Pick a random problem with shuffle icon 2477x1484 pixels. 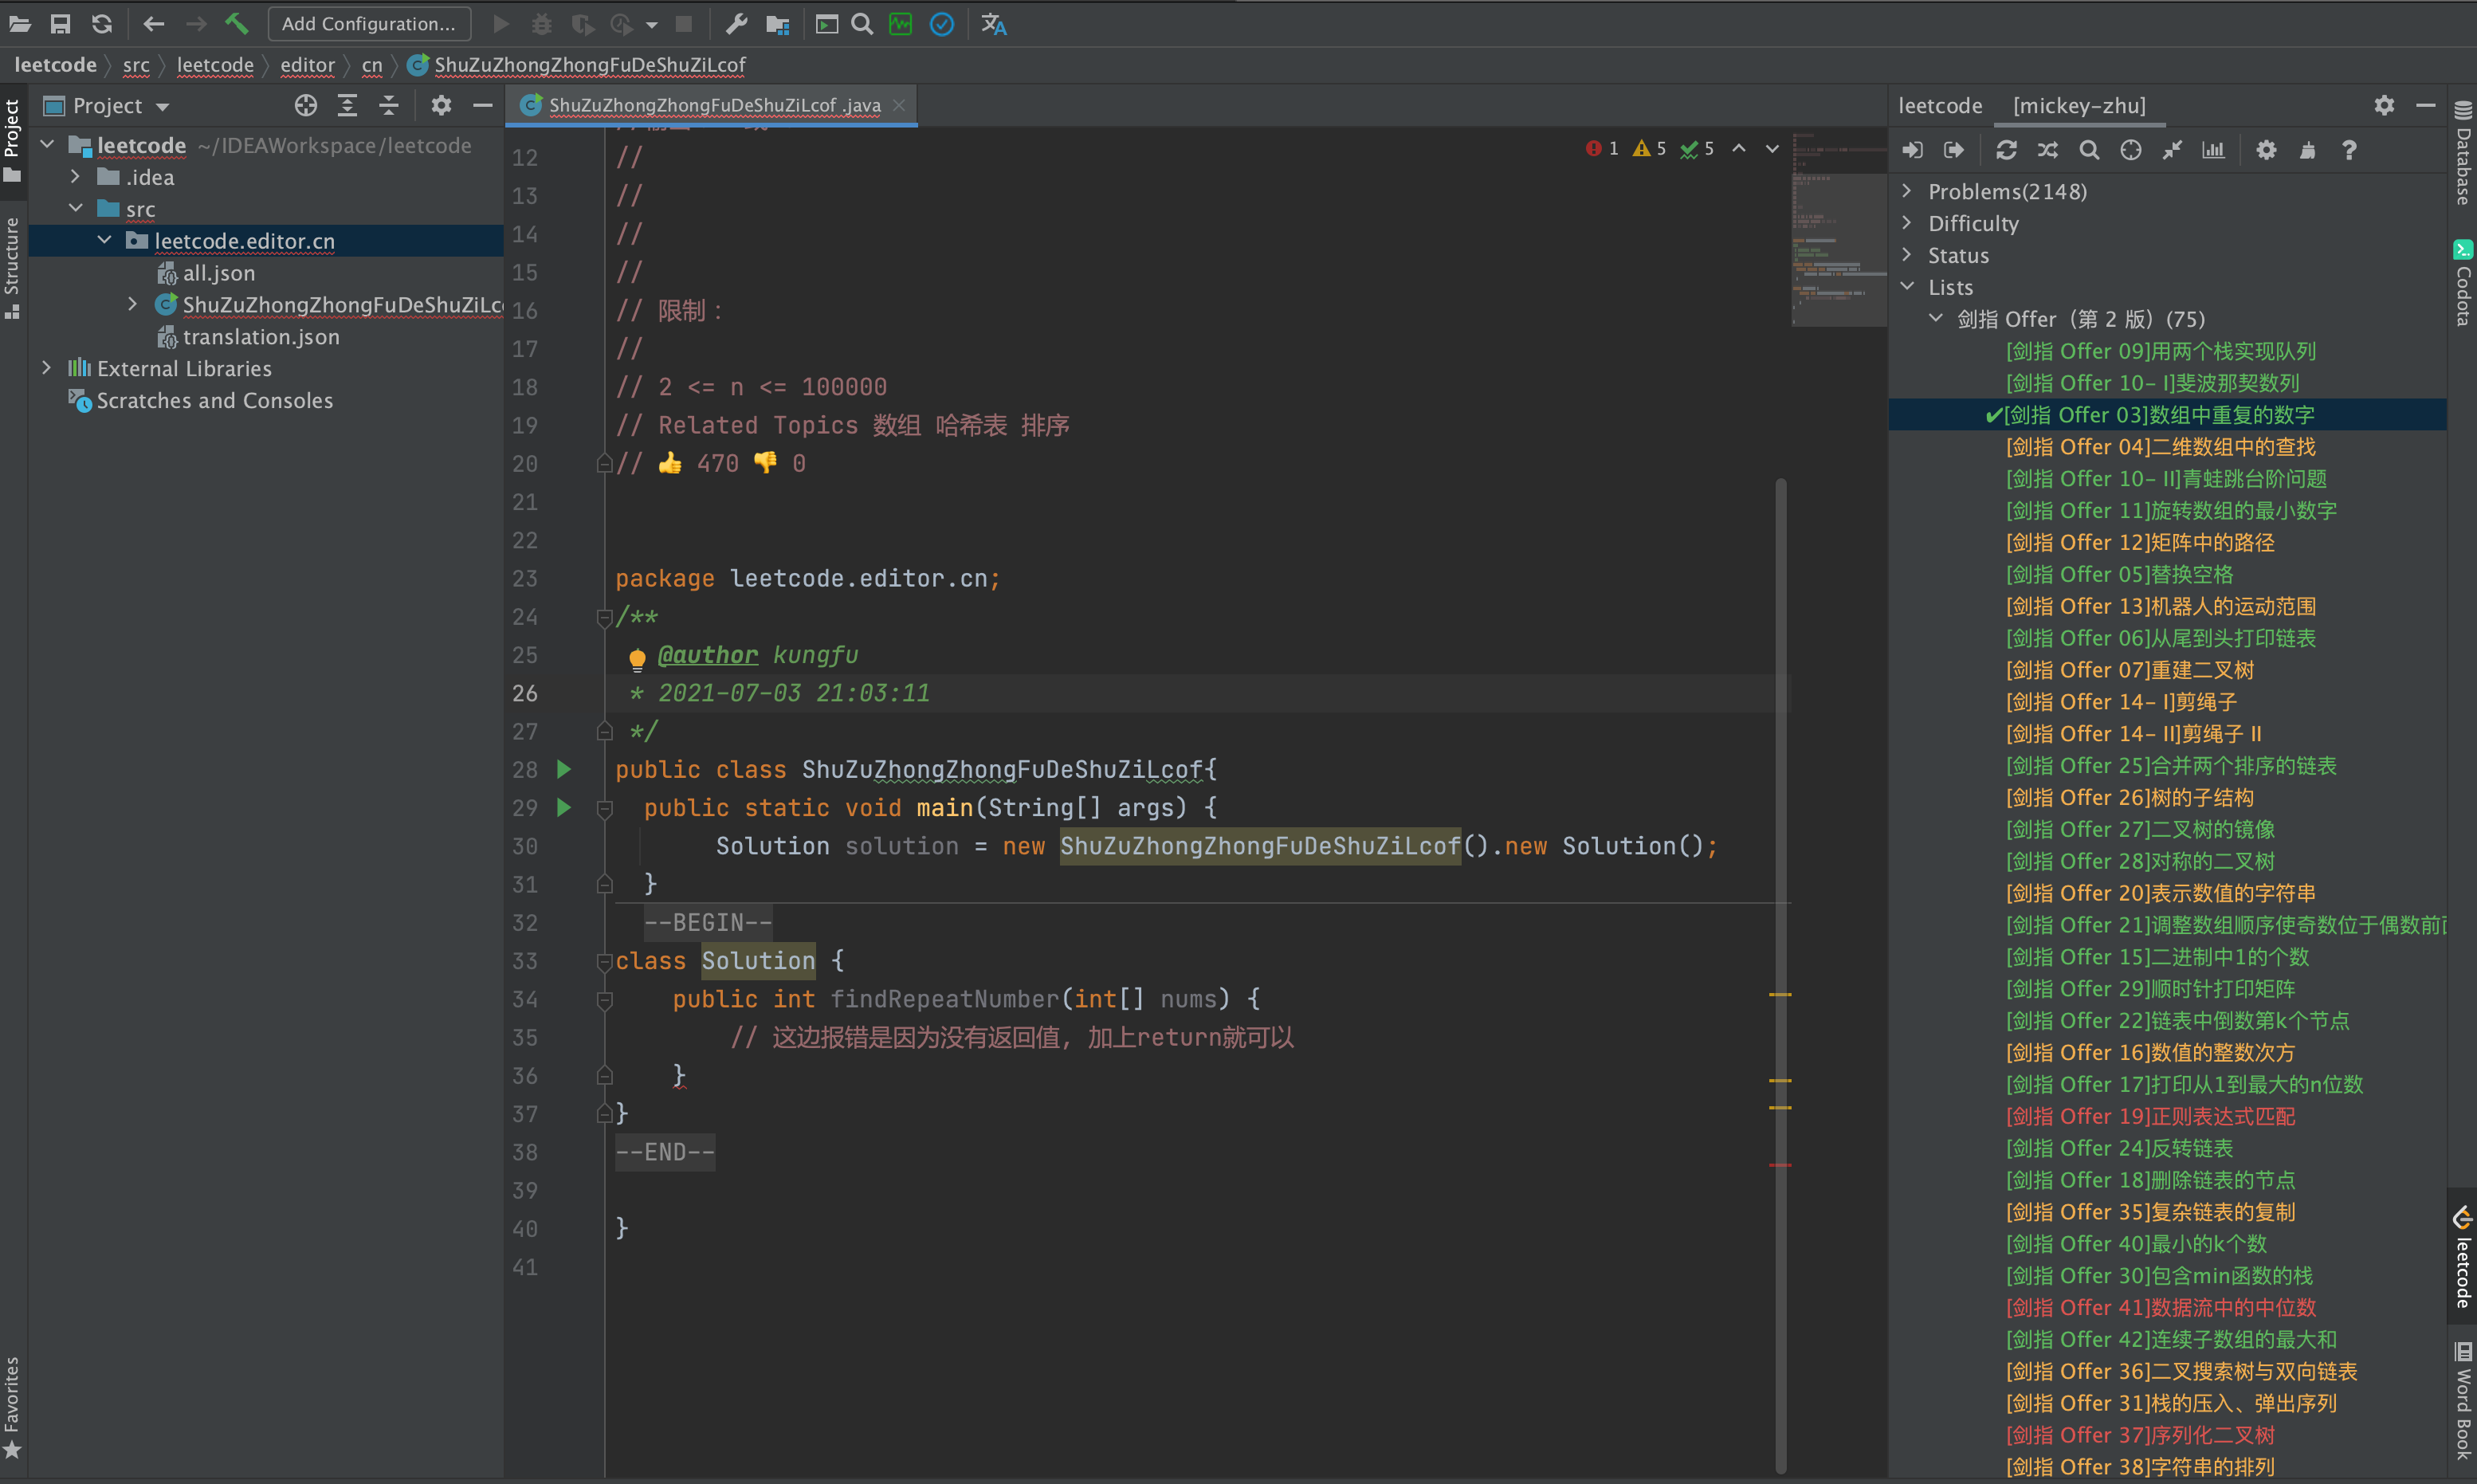[2047, 150]
